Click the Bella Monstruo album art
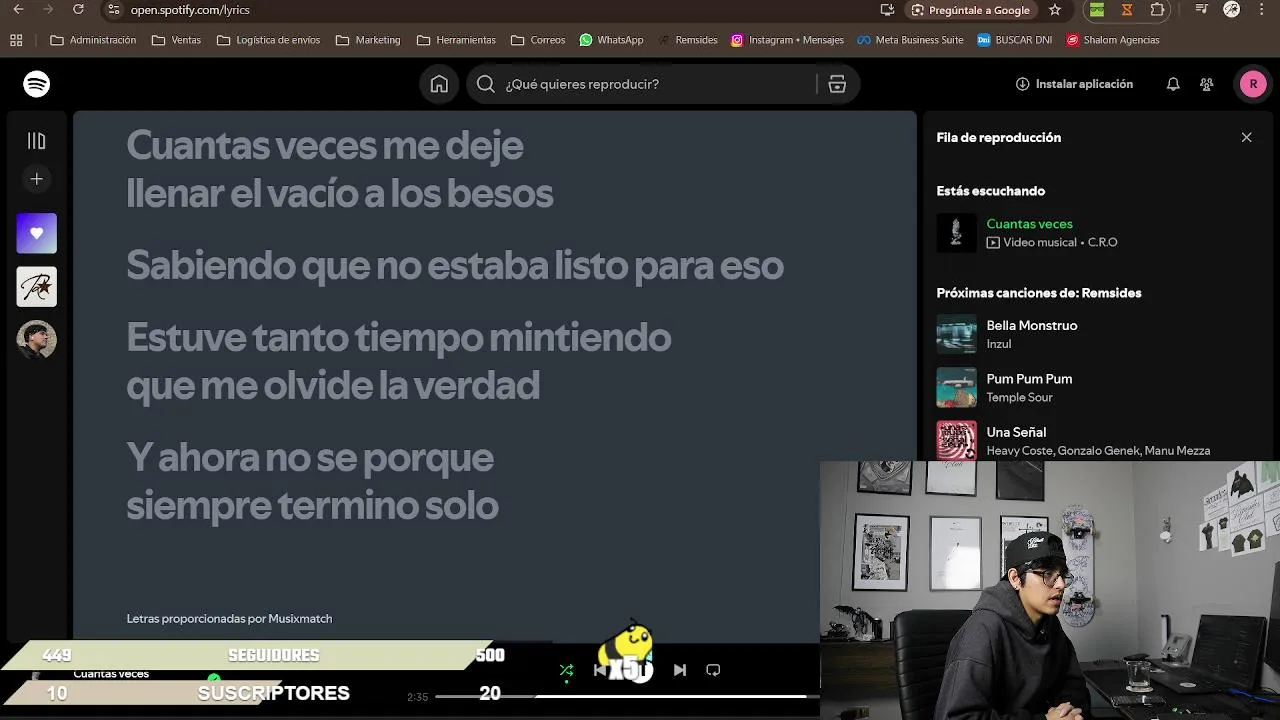The width and height of the screenshot is (1280, 720). point(956,334)
